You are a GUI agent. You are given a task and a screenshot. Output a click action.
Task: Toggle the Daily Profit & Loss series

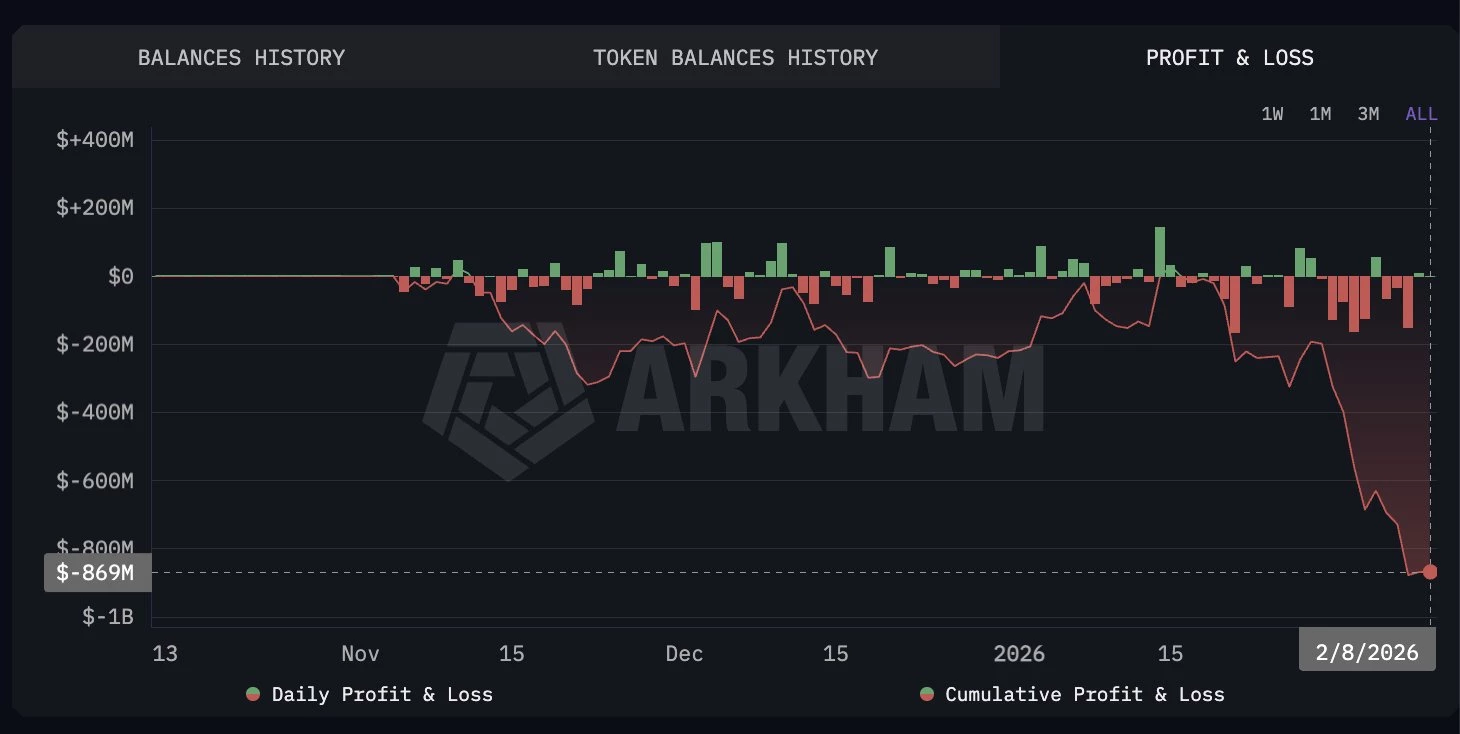coord(368,694)
